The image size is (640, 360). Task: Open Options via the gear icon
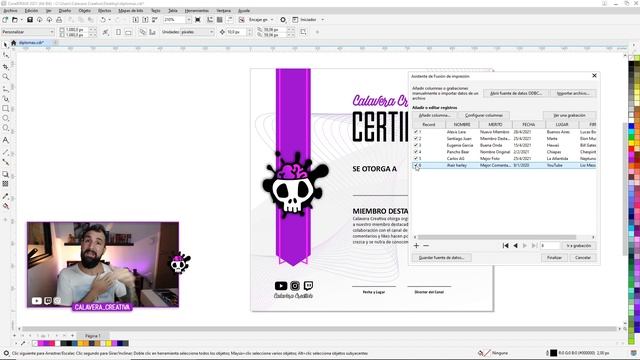coord(283,20)
